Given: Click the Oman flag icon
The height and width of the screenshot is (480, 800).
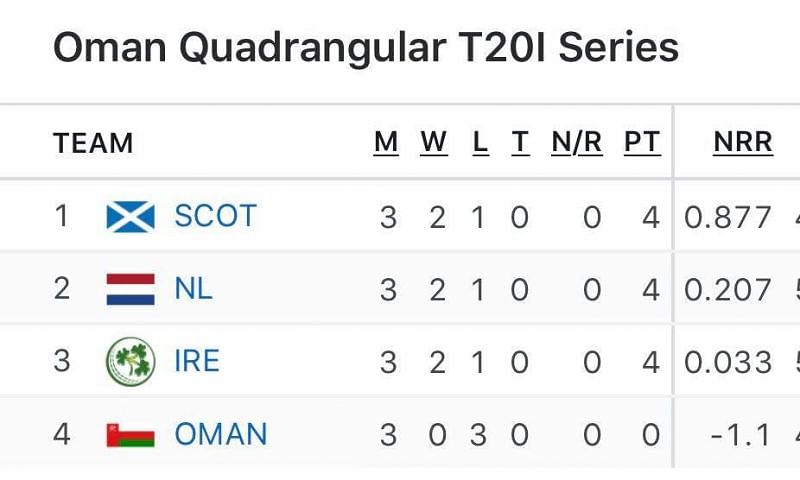Looking at the screenshot, I should tap(131, 435).
